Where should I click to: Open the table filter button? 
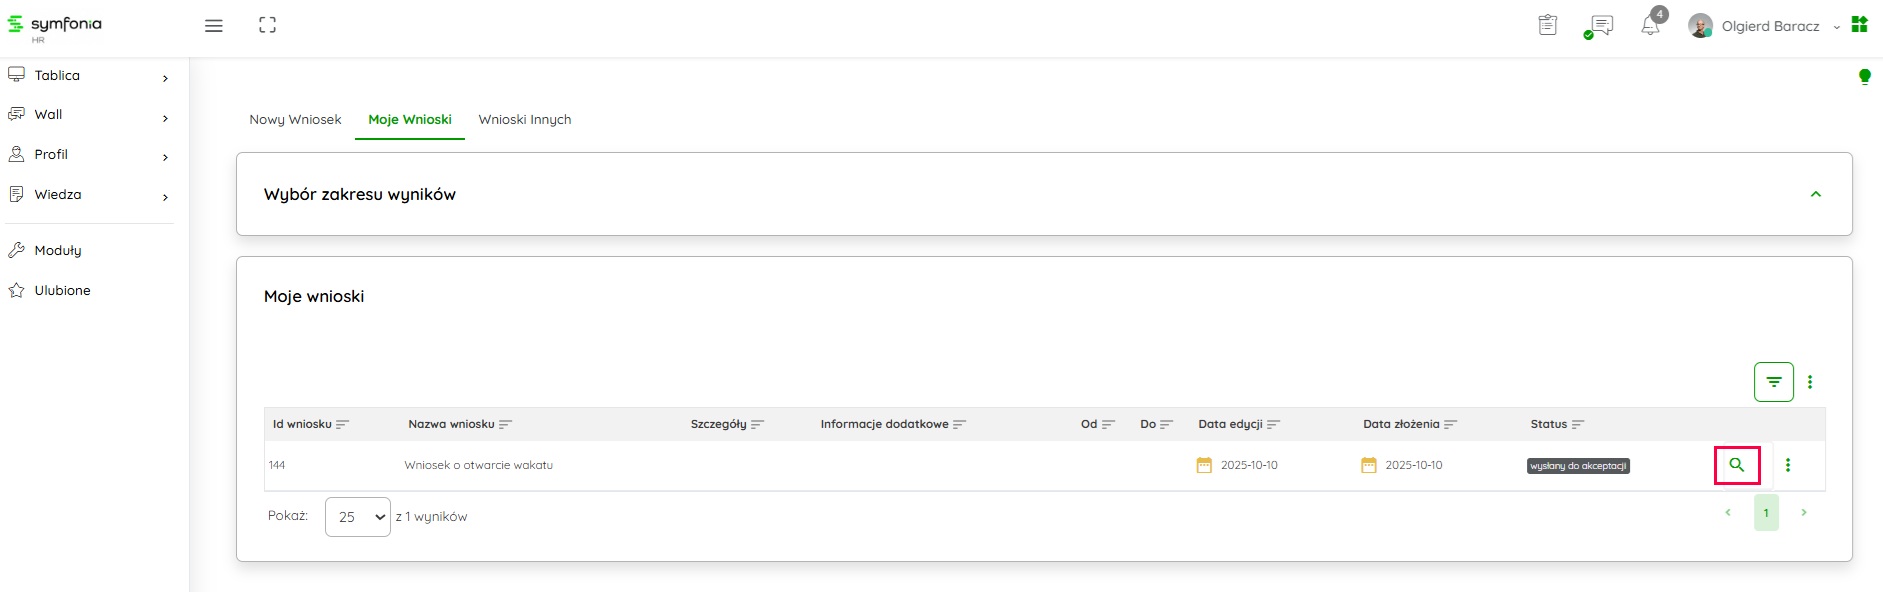pyautogui.click(x=1773, y=382)
